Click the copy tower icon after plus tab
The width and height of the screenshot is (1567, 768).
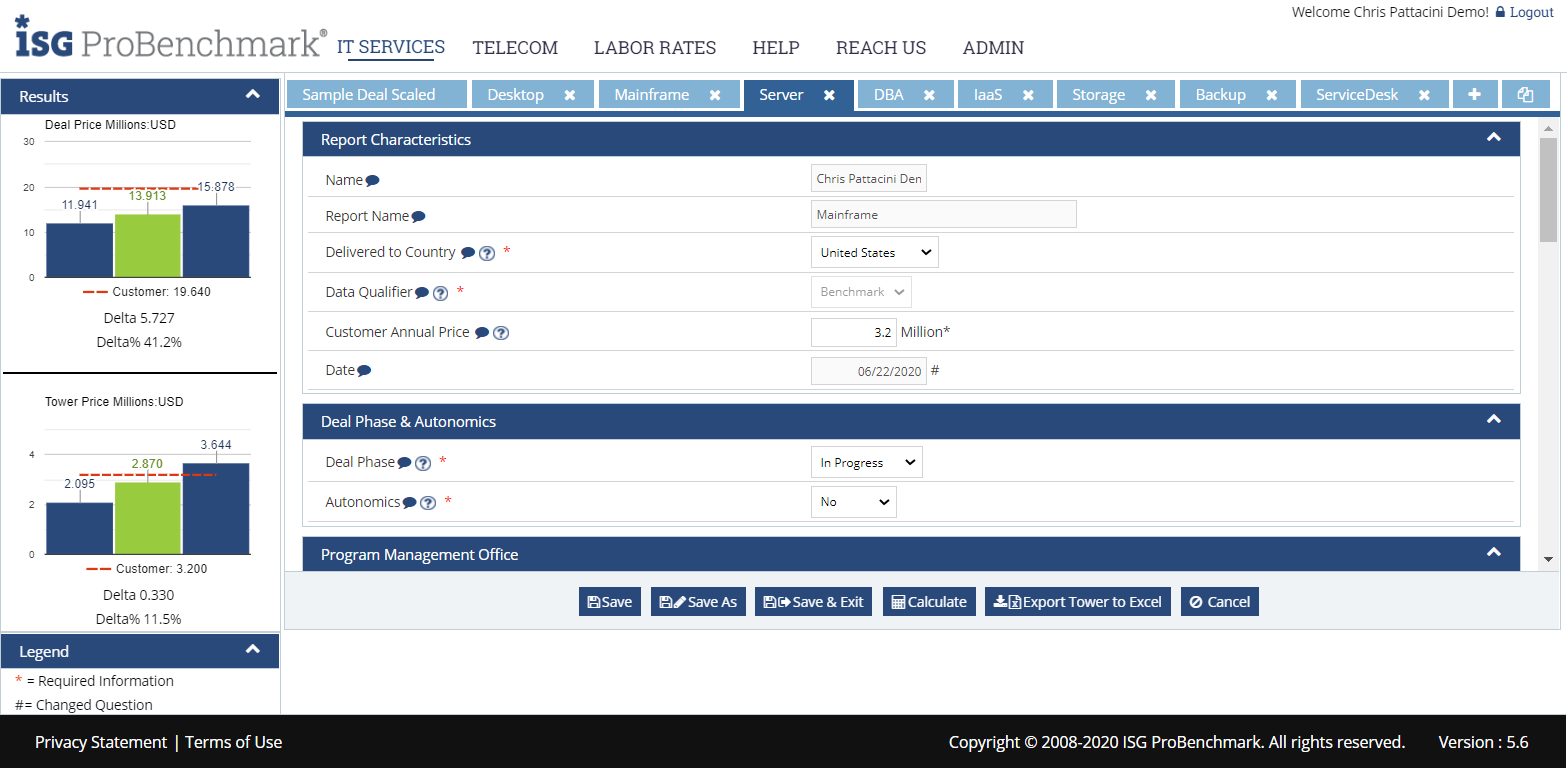tap(1525, 94)
